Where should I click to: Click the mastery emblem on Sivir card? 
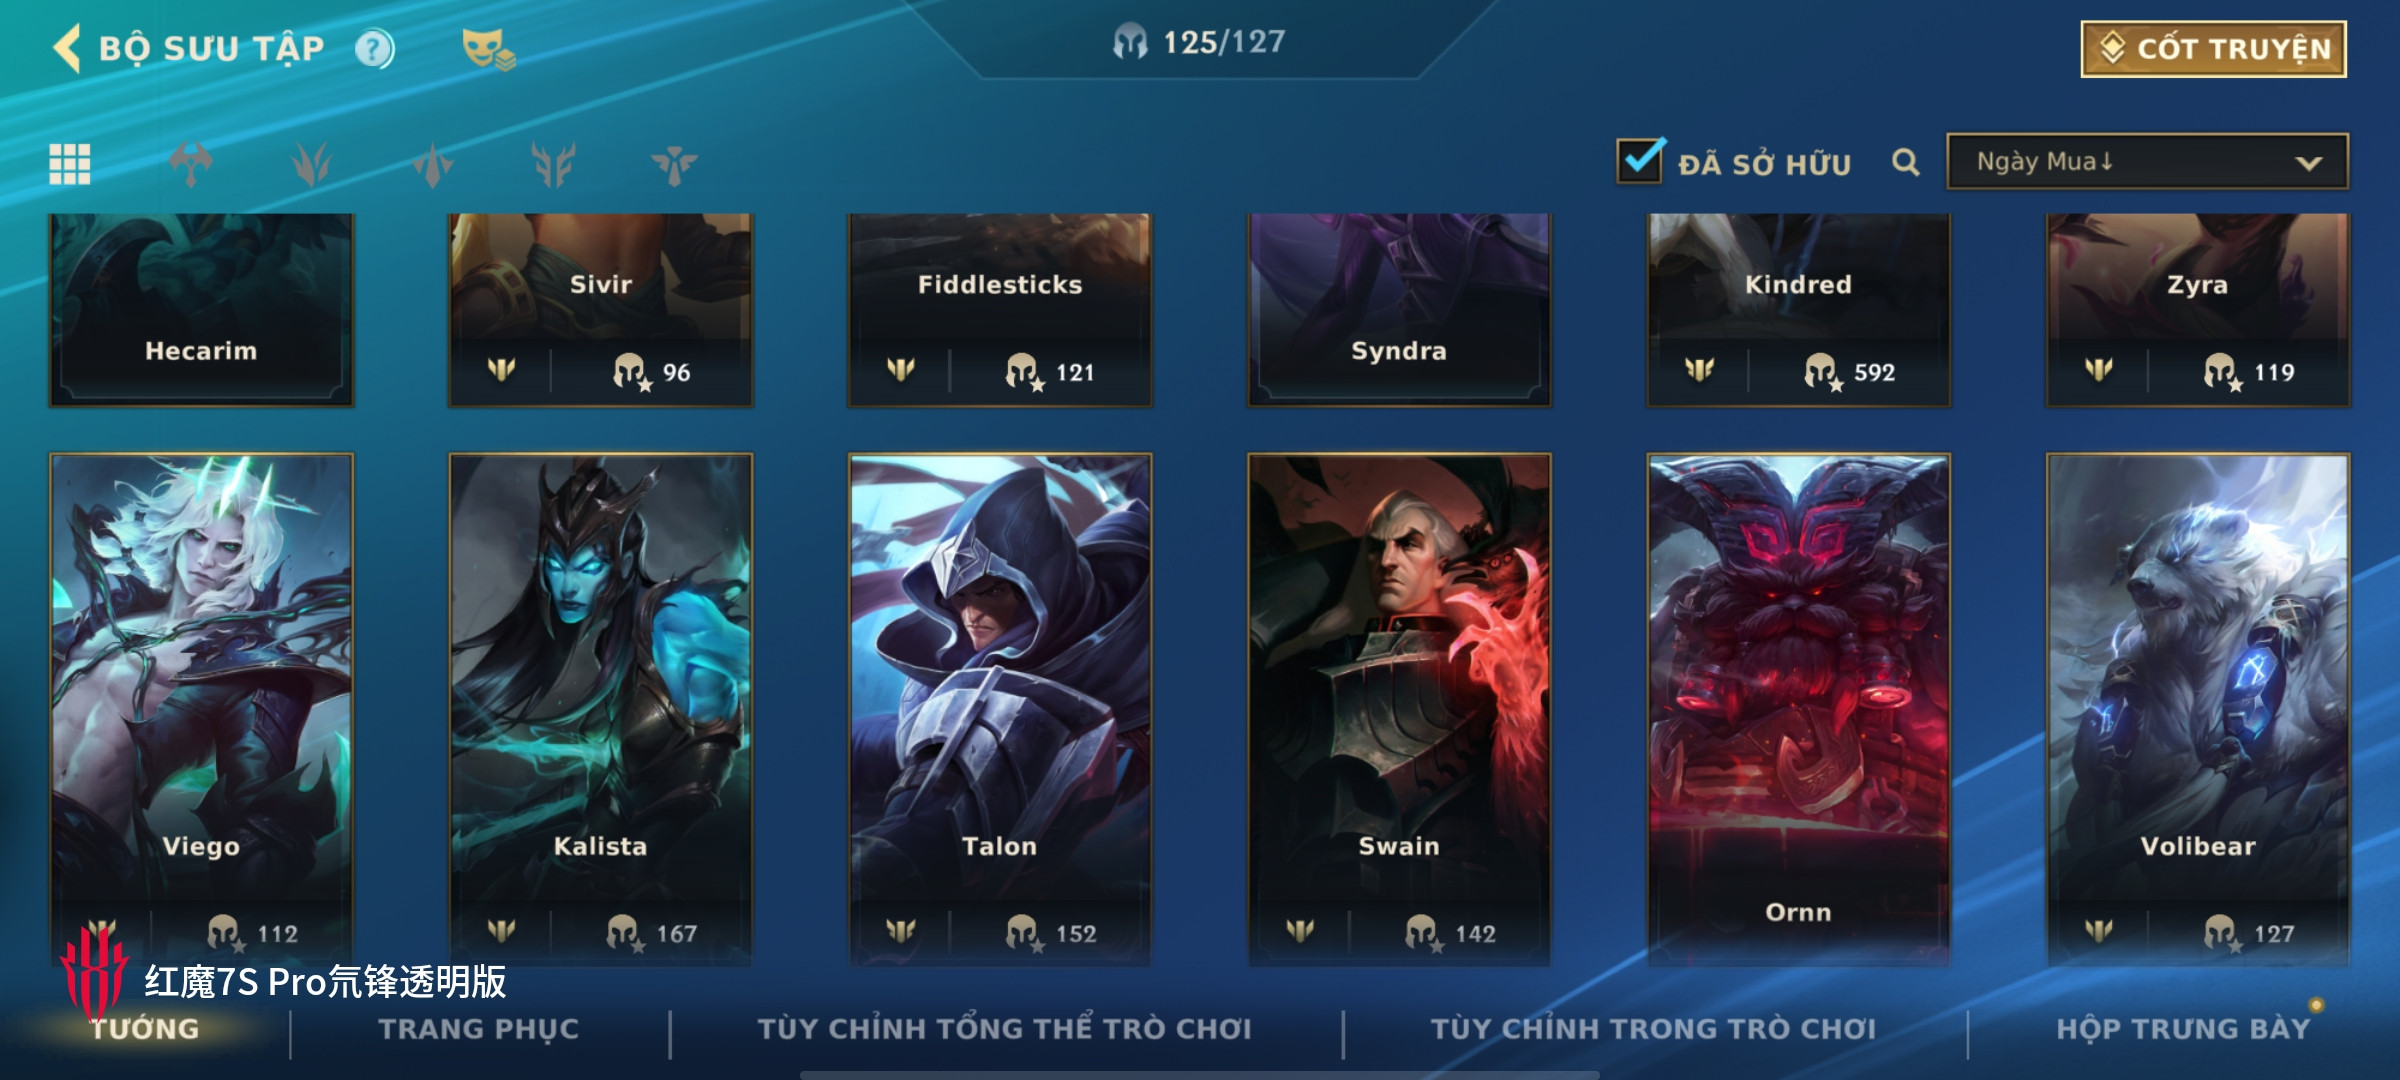click(x=501, y=371)
